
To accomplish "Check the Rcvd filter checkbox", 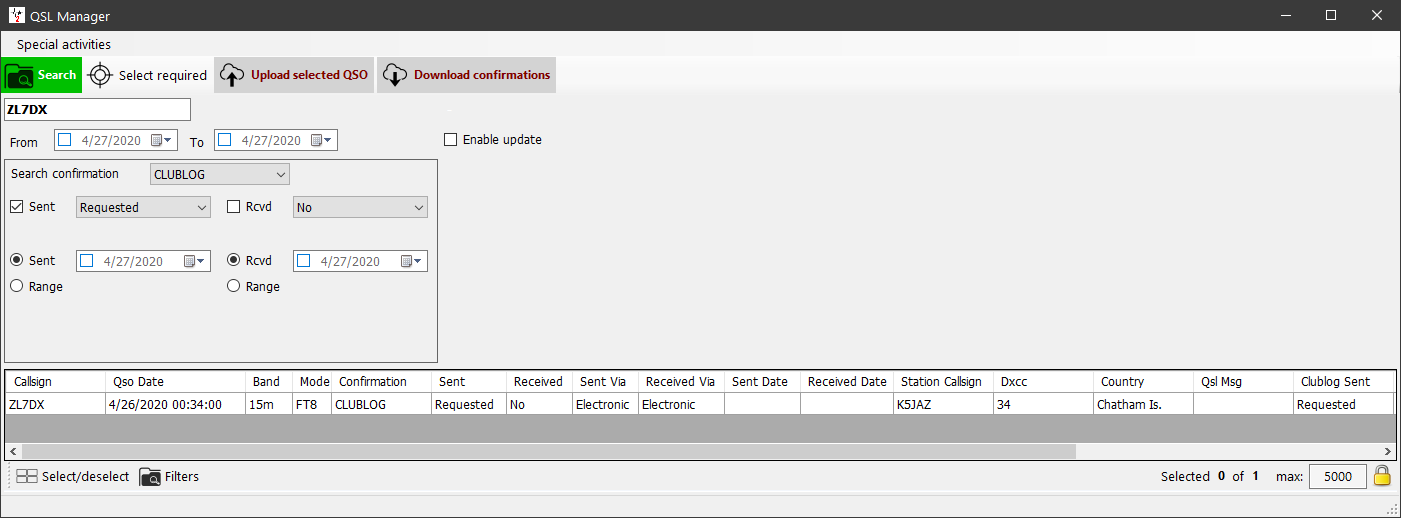I will pos(234,207).
